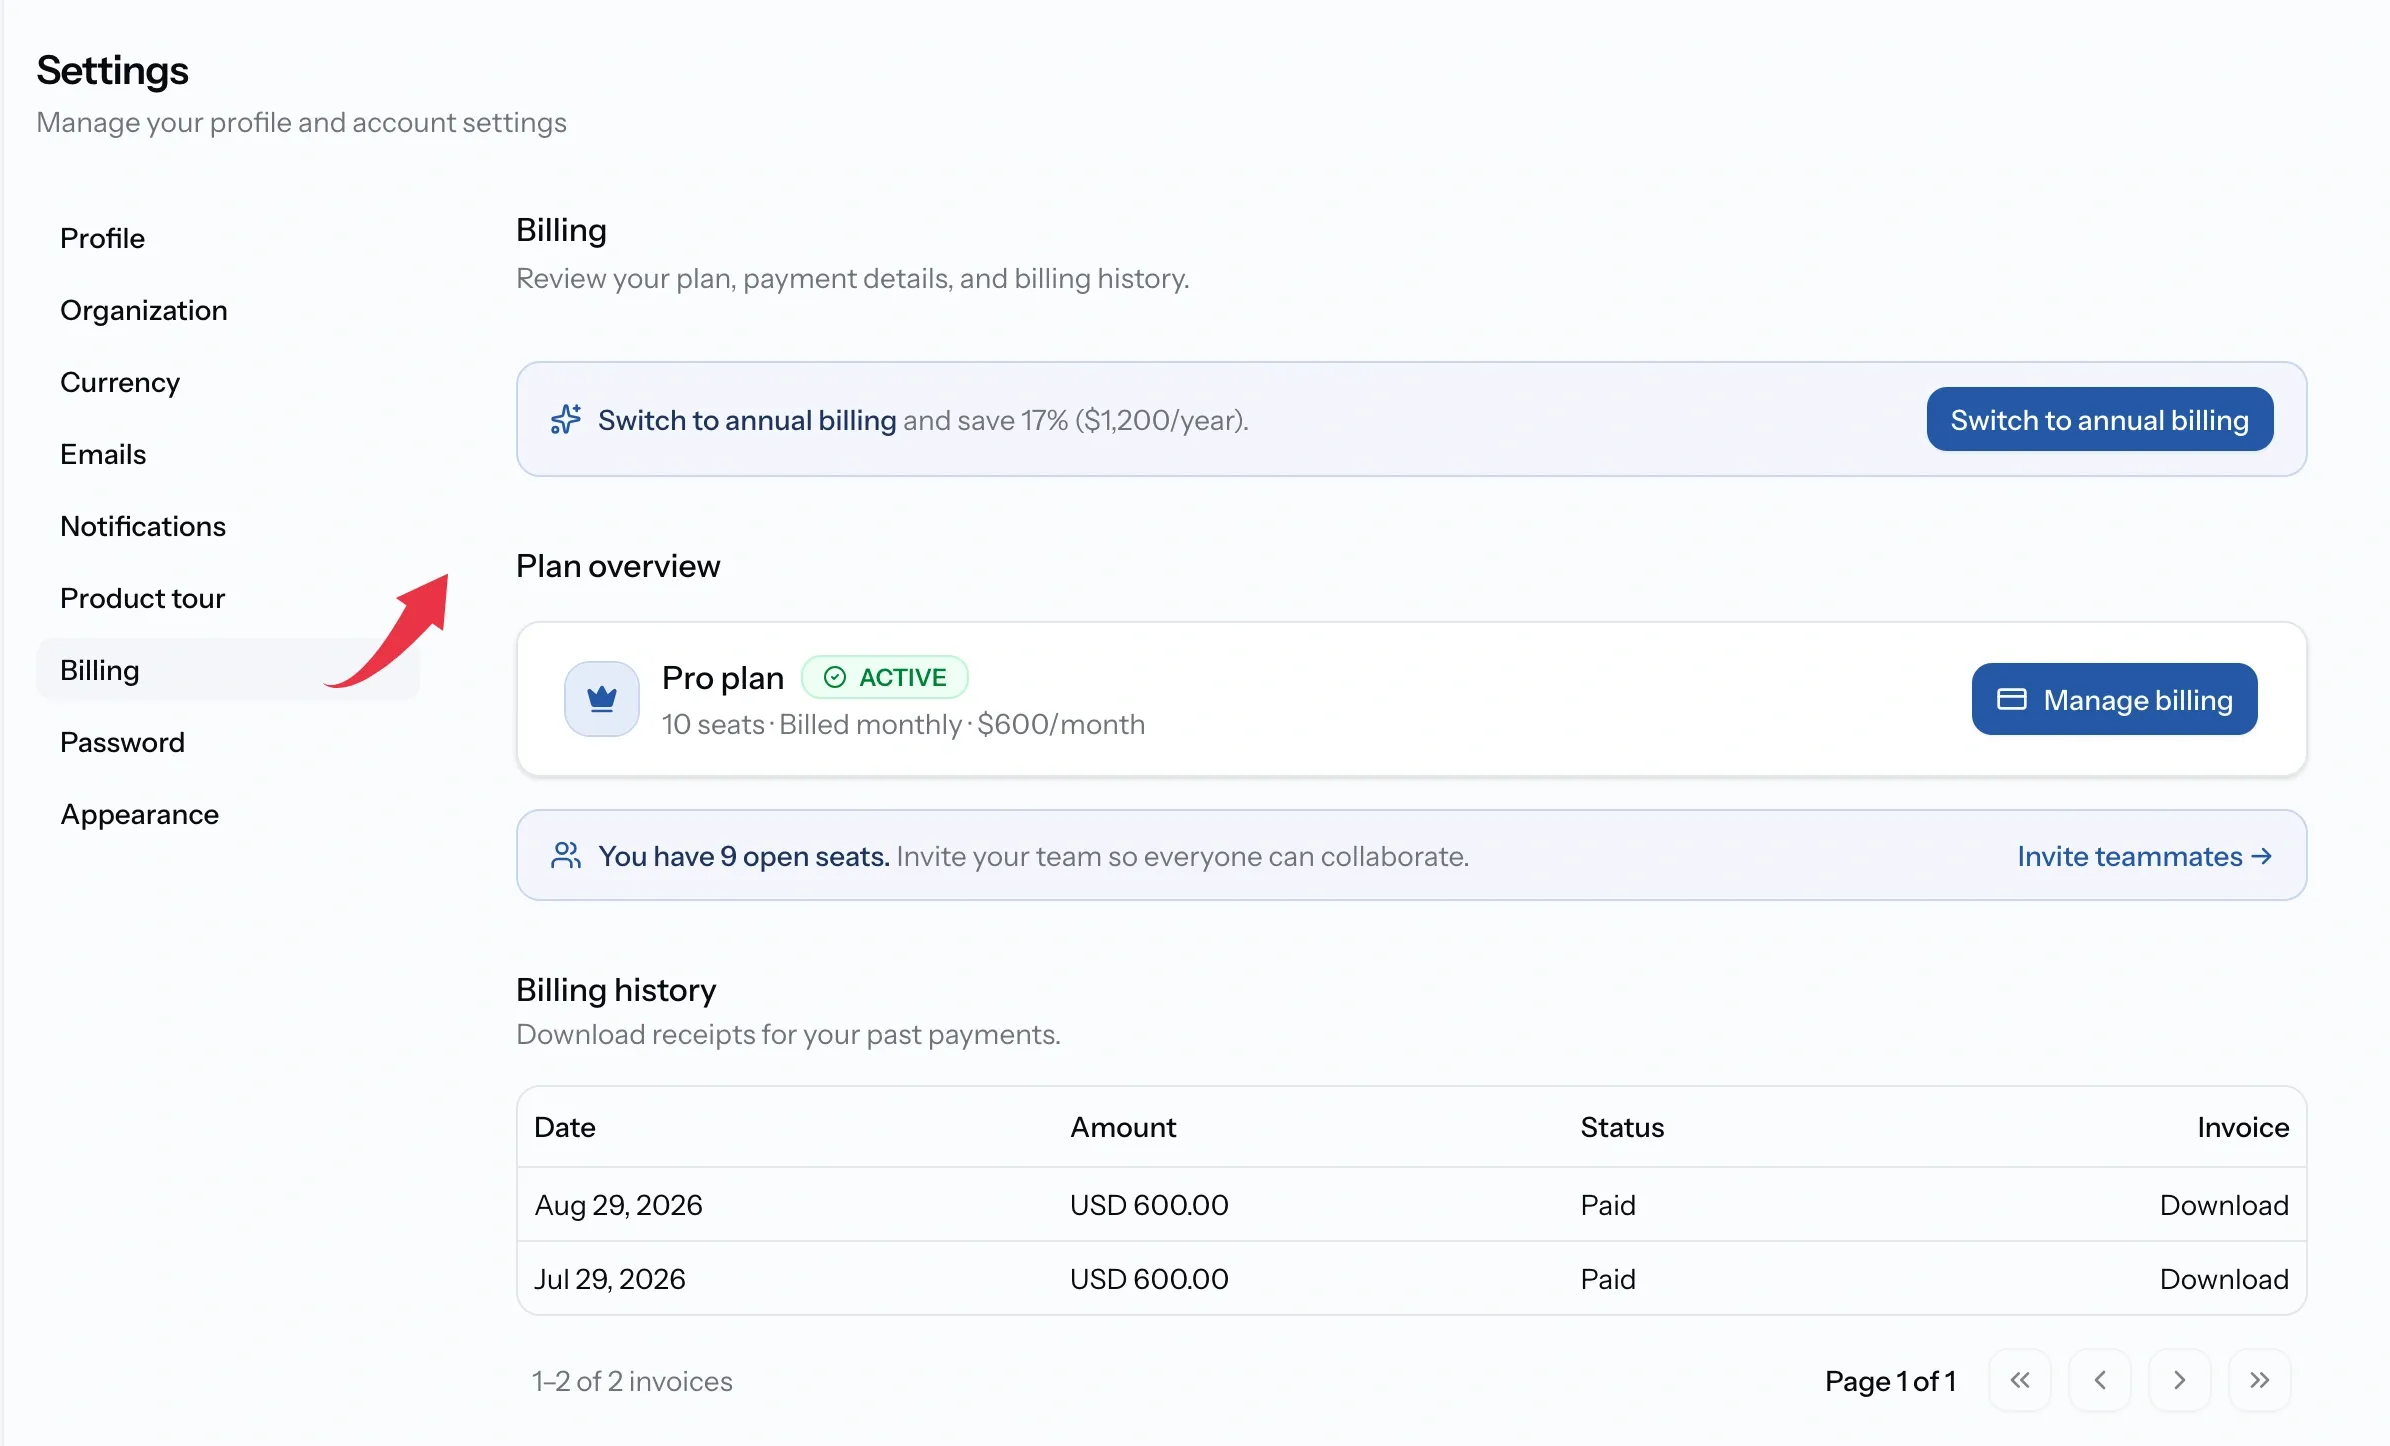
Task: Open the Emails settings section
Action: coord(228,454)
